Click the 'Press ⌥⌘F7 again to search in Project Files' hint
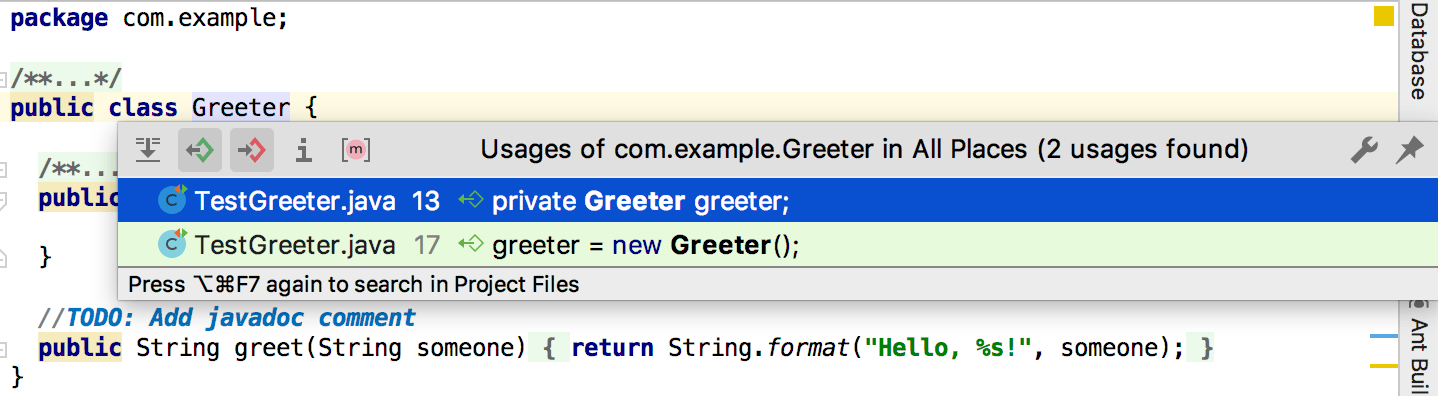 tap(354, 284)
